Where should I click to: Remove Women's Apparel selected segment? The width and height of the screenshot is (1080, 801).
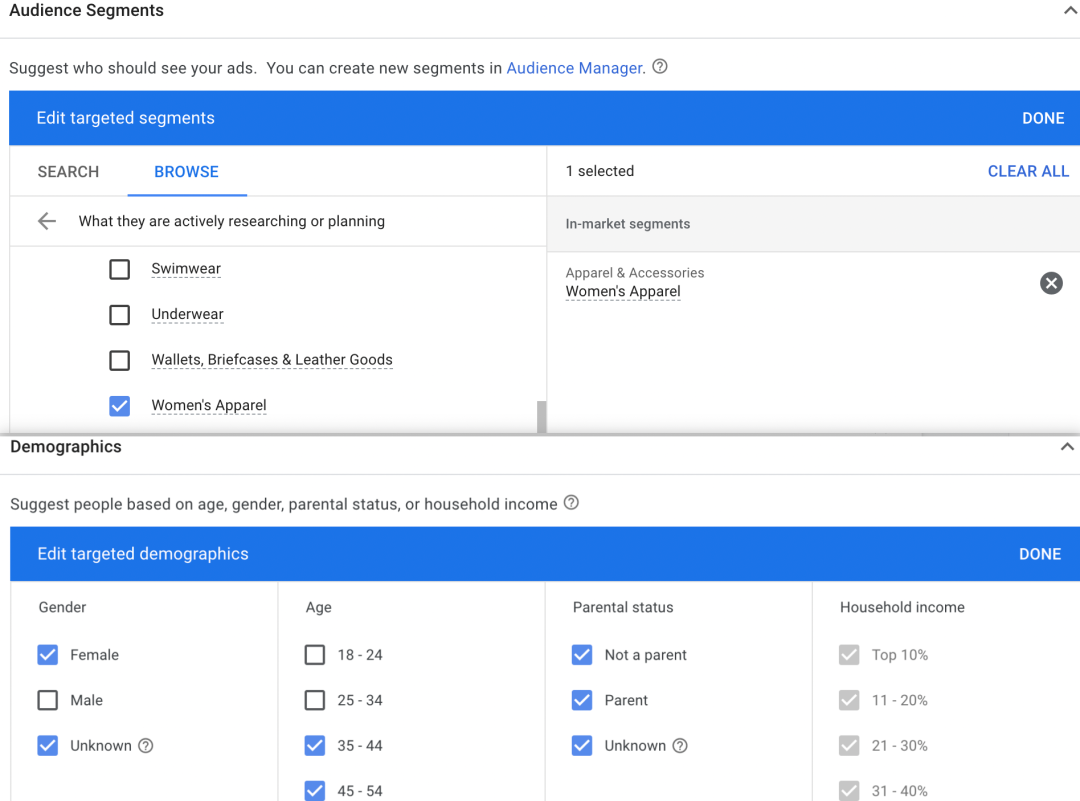click(x=1051, y=283)
